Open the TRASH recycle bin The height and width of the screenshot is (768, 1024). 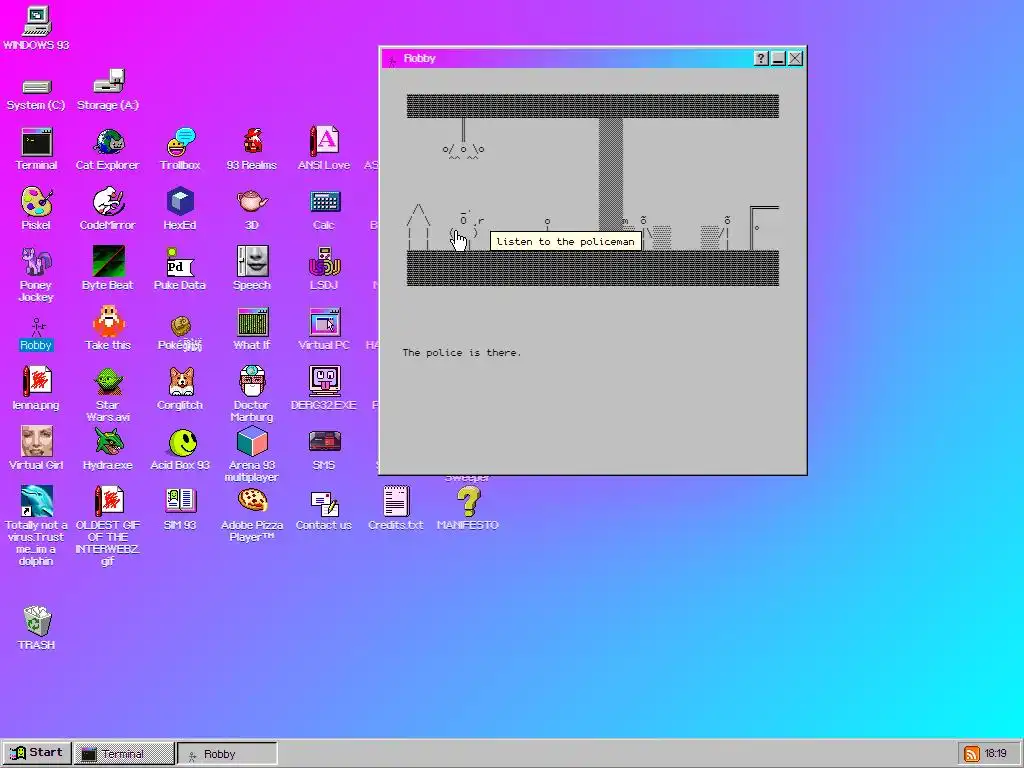(x=36, y=628)
